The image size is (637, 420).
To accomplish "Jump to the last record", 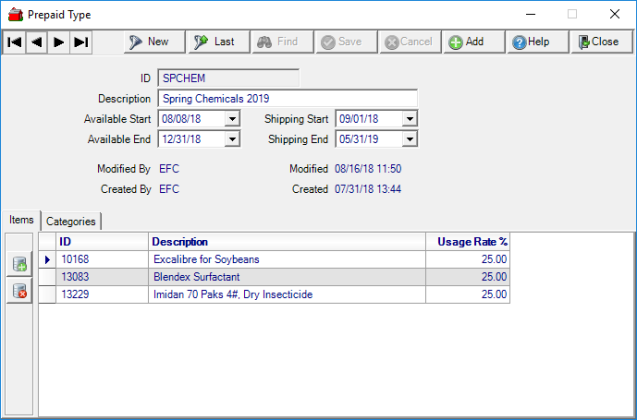I will point(81,42).
